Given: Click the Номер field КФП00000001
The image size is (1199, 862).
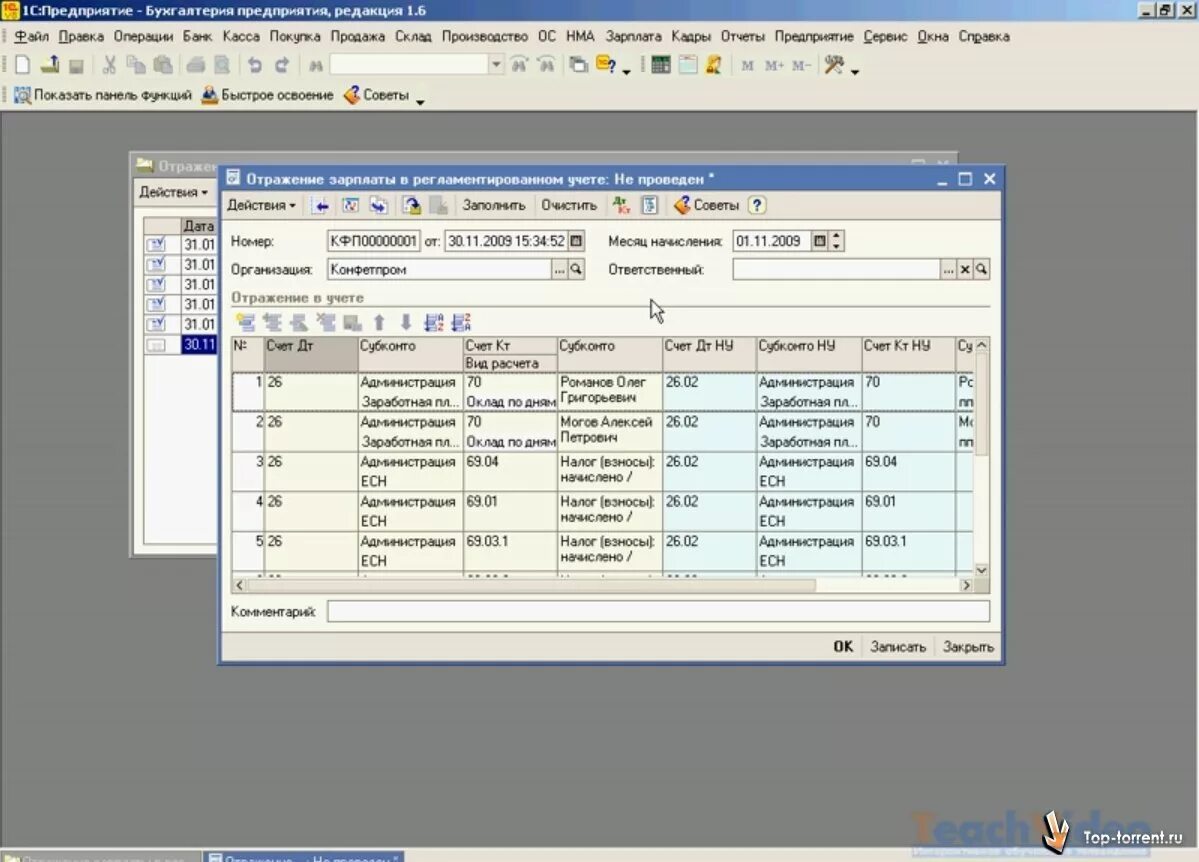Looking at the screenshot, I should coord(373,242).
